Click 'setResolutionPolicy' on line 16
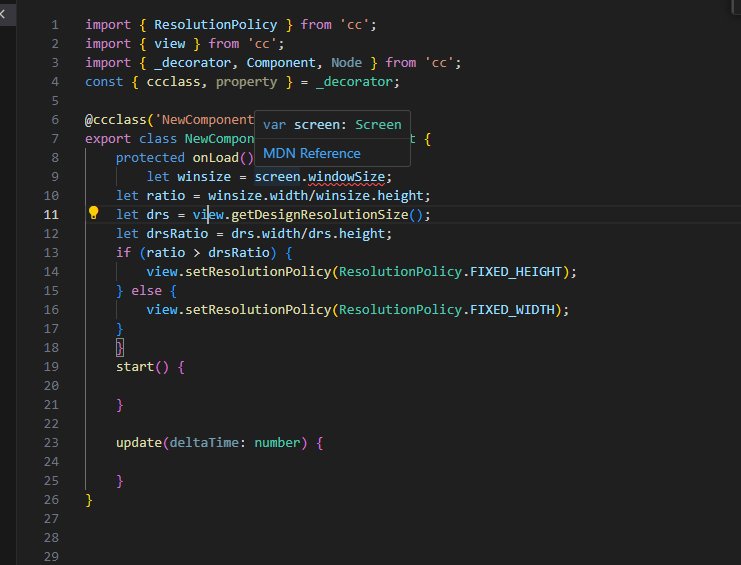Image resolution: width=741 pixels, height=565 pixels. [x=258, y=309]
